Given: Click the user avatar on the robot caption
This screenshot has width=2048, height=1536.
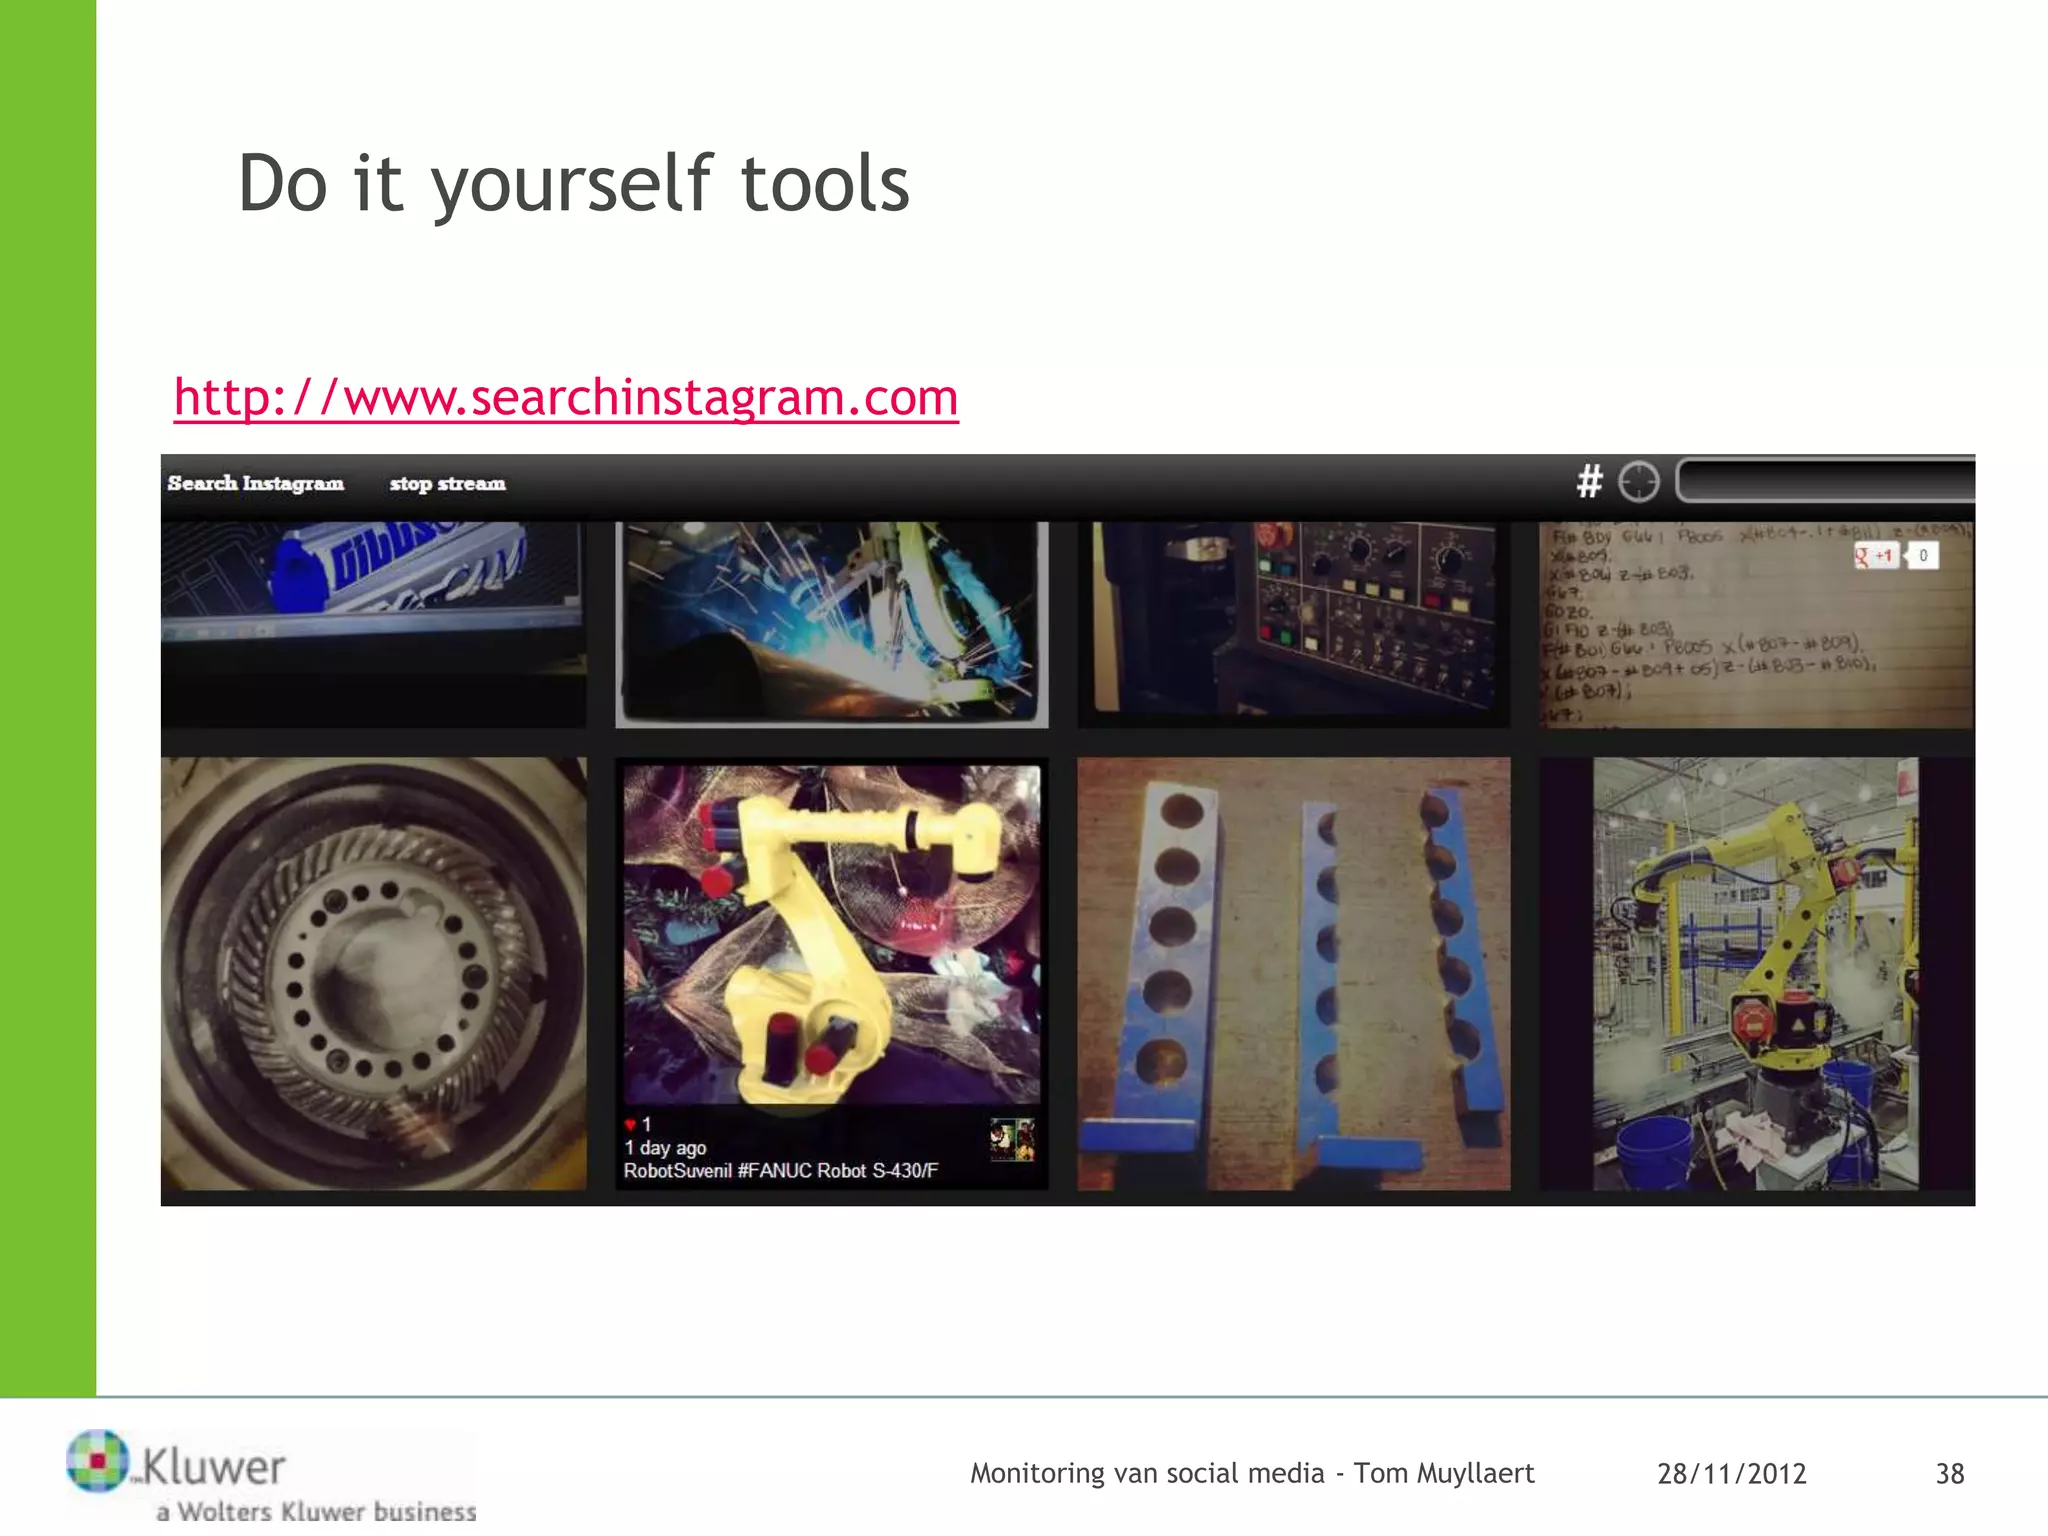Looking at the screenshot, I should tap(1012, 1140).
